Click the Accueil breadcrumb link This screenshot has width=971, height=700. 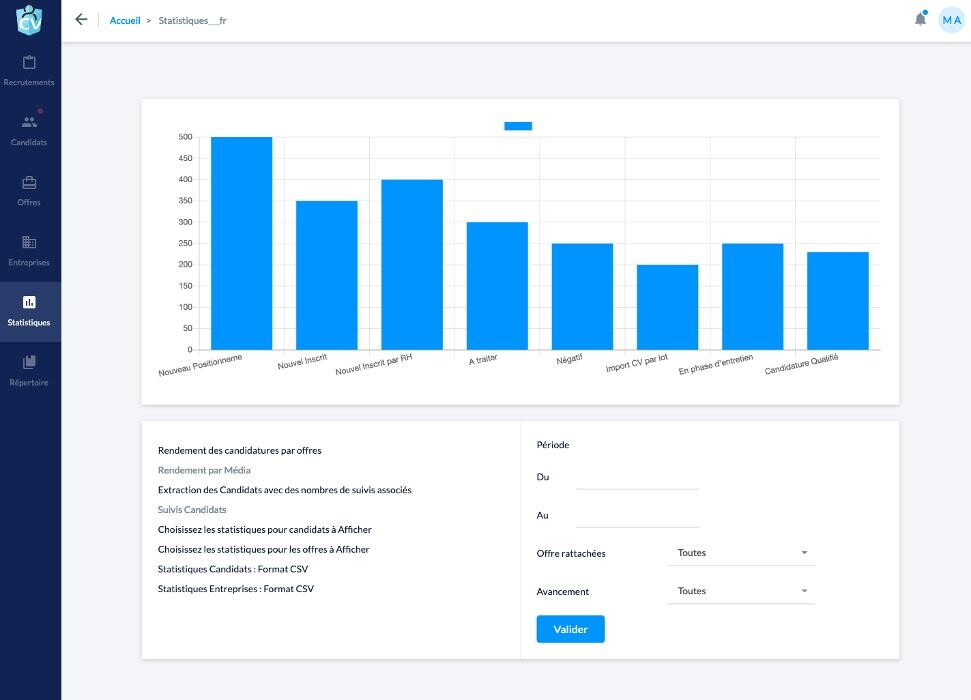point(125,21)
